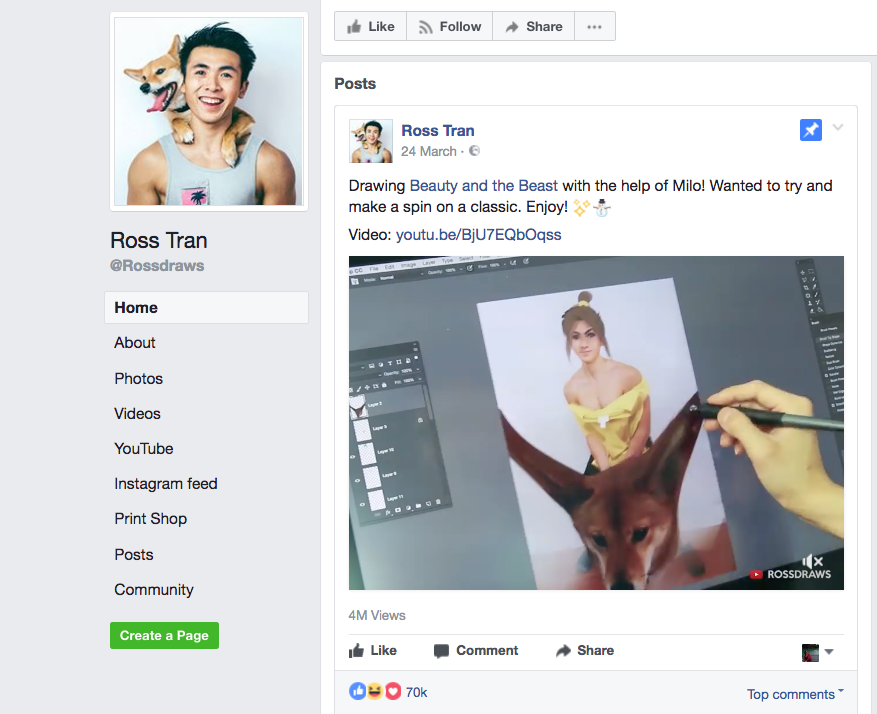This screenshot has height=714, width=877.
Task: Open the small post author avatar
Action: [x=371, y=141]
